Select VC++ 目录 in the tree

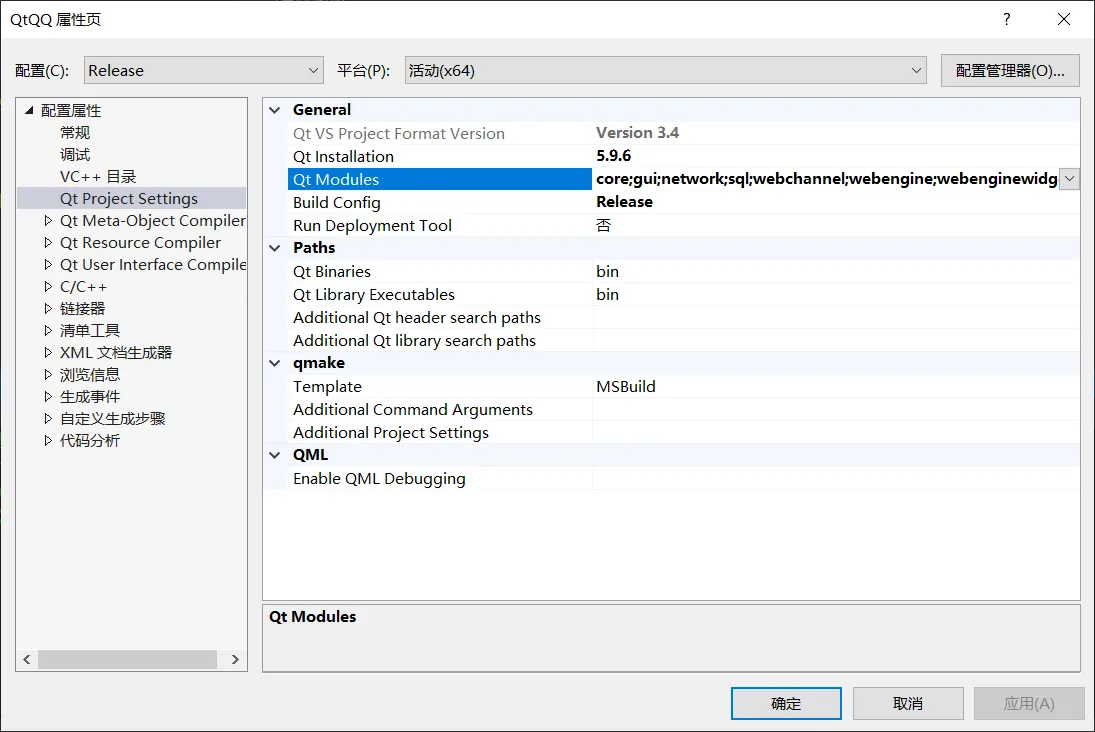point(98,177)
